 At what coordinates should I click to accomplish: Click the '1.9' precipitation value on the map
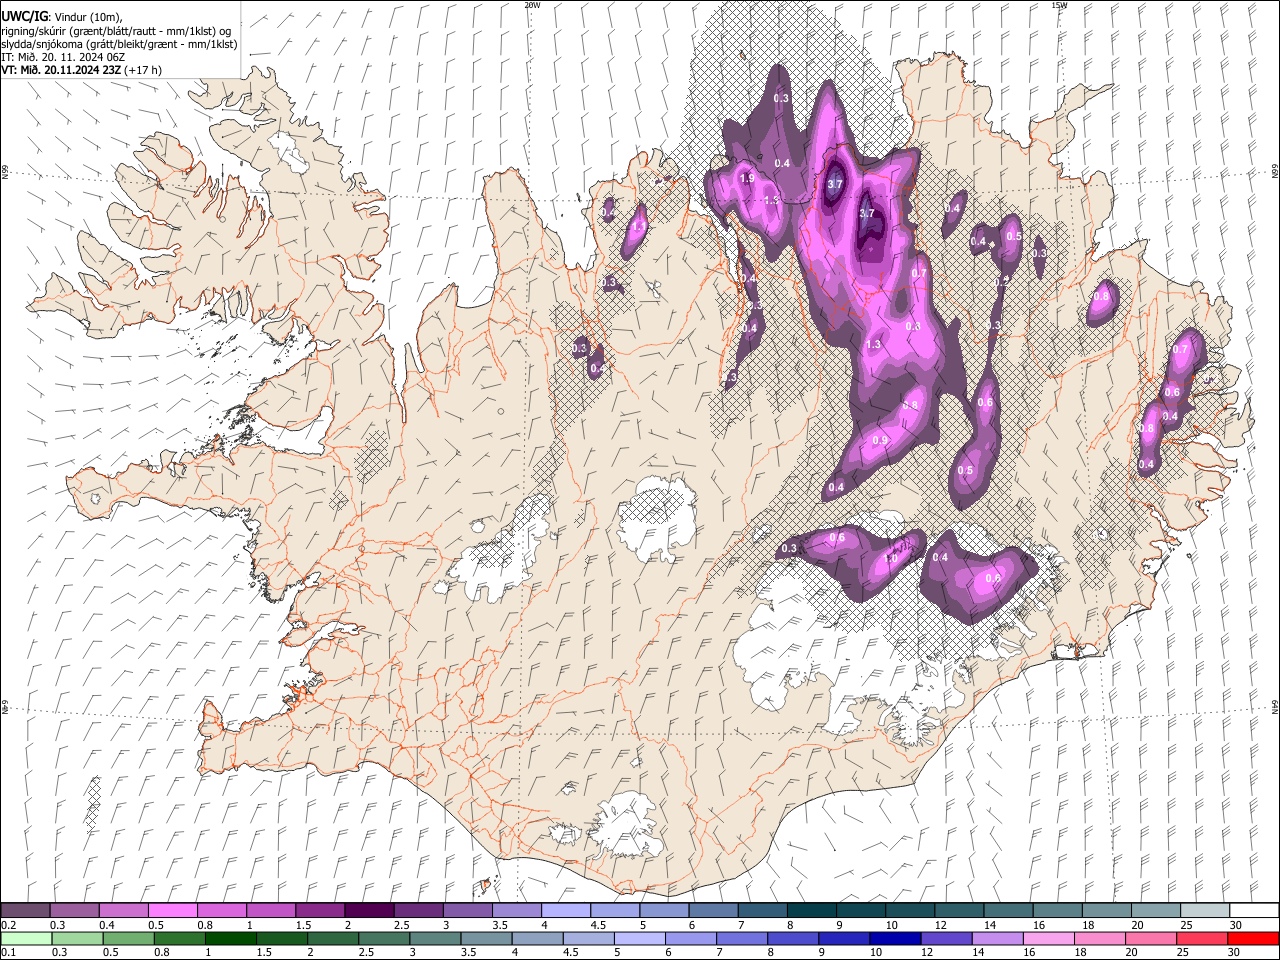(x=747, y=179)
